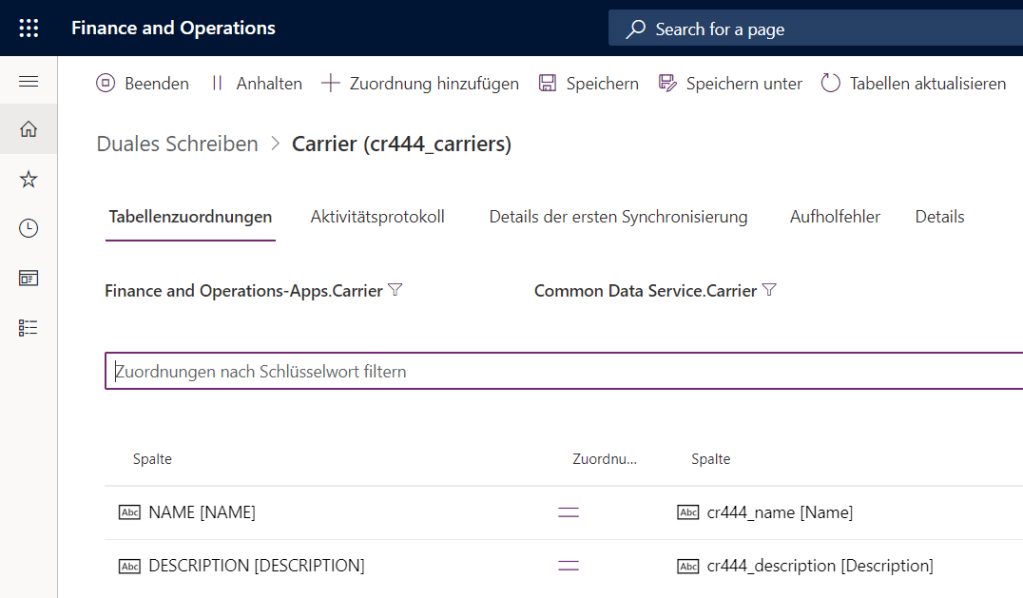Viewport: 1023px width, 598px height.
Task: Open the app launcher waffle icon
Action: tap(29, 29)
